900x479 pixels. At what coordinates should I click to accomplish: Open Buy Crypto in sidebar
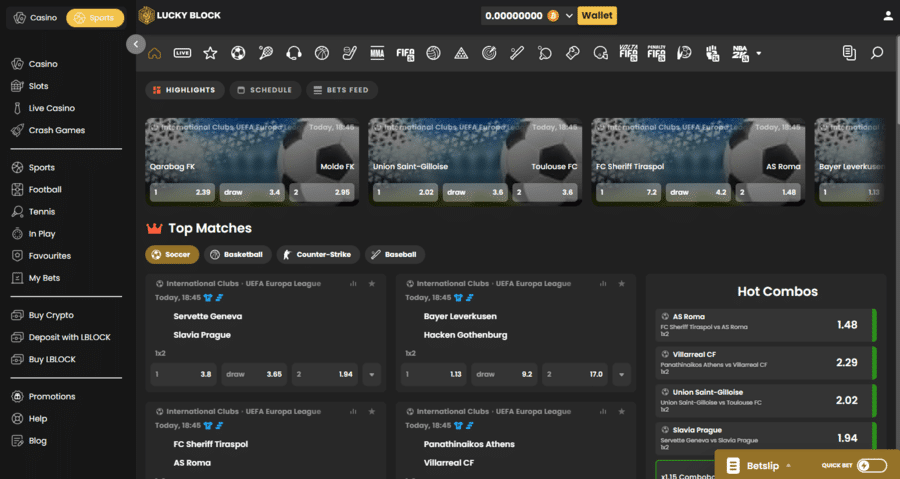51,315
